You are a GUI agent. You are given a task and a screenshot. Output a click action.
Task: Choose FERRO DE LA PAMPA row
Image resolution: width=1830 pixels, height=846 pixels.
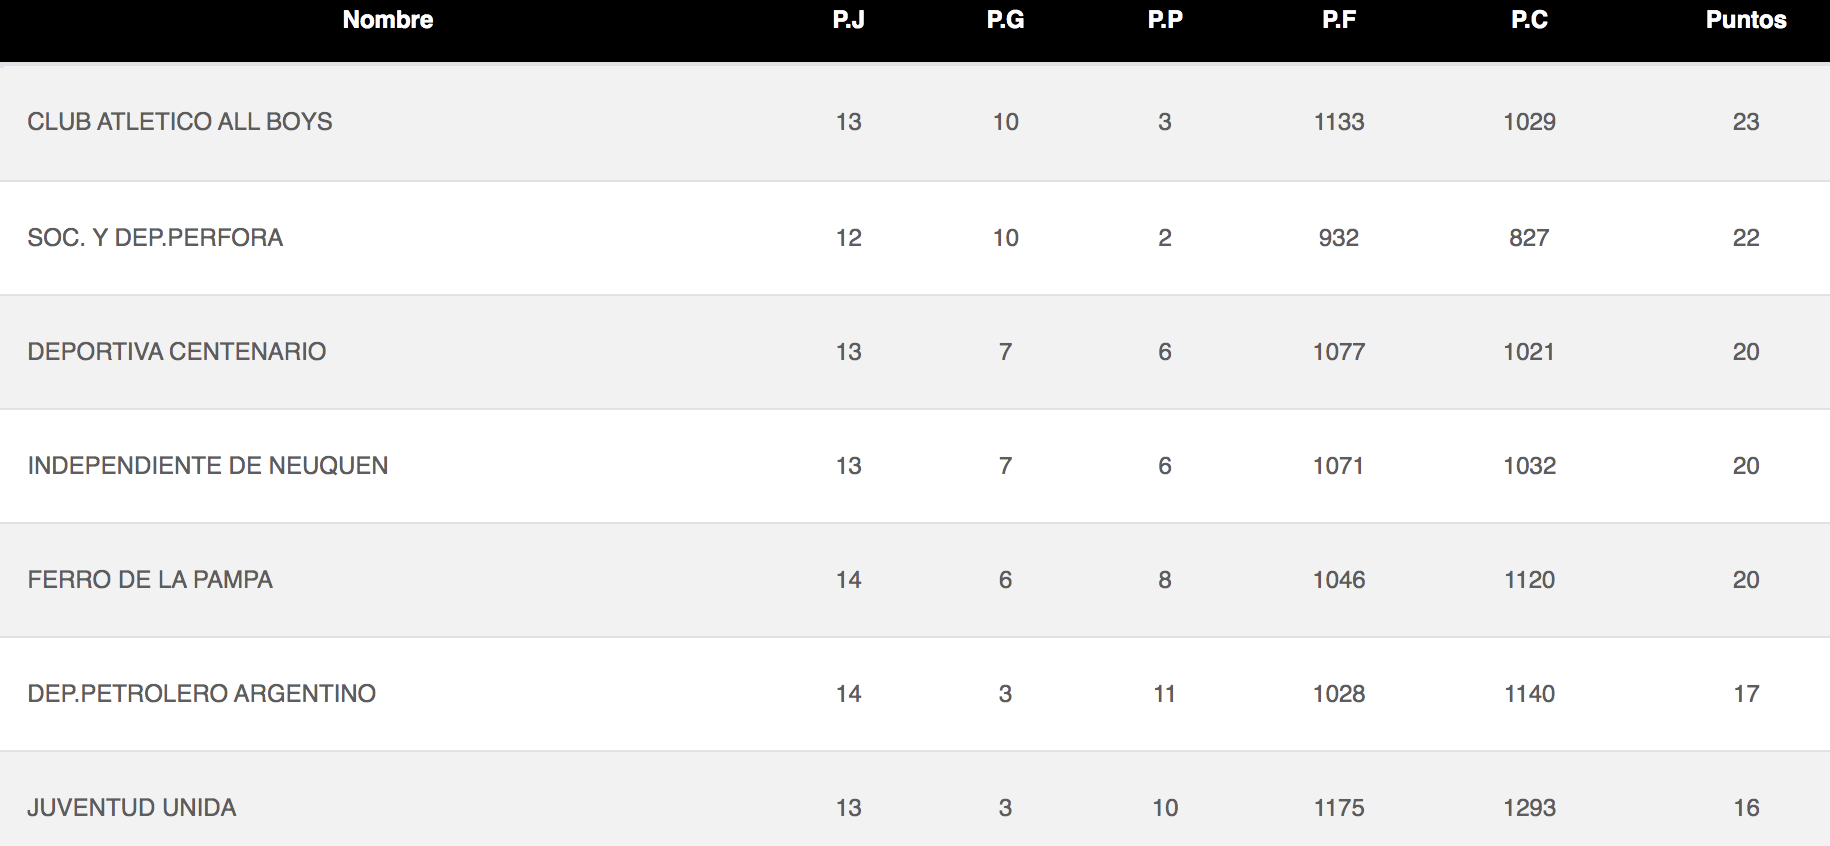[915, 580]
